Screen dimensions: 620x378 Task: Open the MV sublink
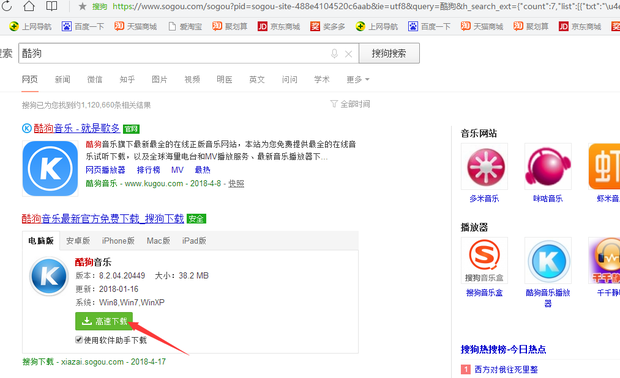[x=177, y=170]
